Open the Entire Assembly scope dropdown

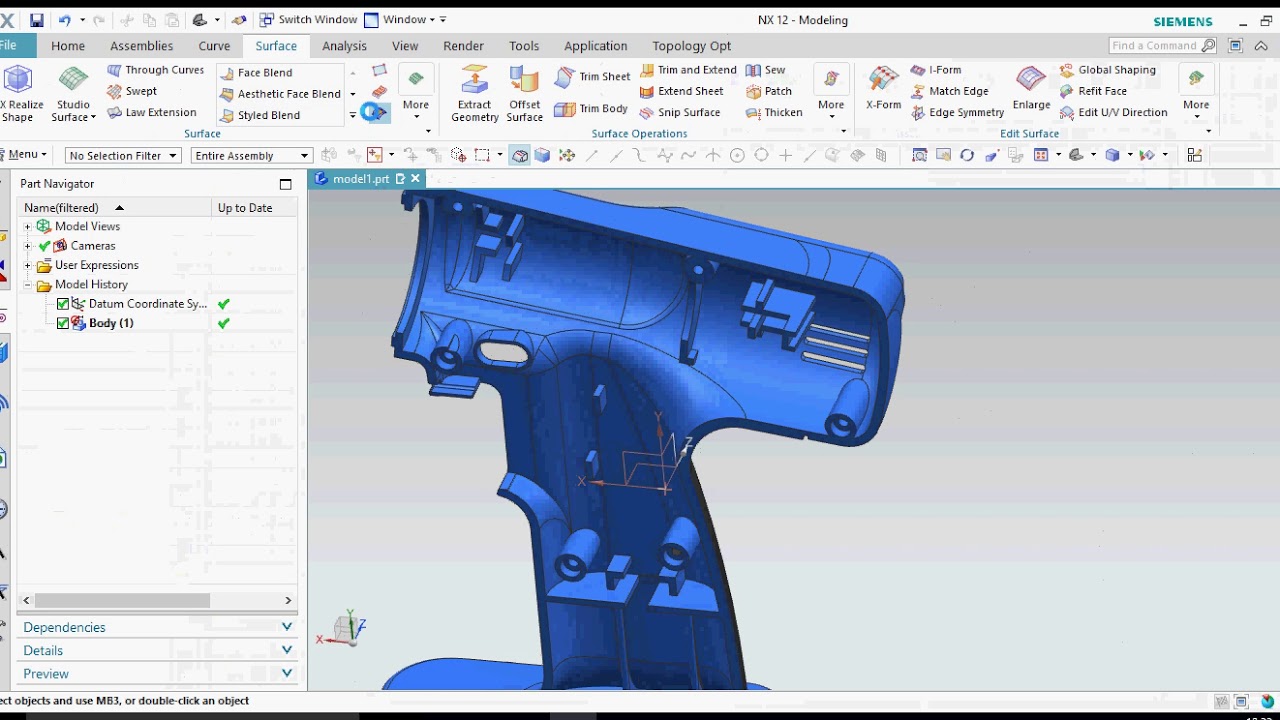(251, 155)
